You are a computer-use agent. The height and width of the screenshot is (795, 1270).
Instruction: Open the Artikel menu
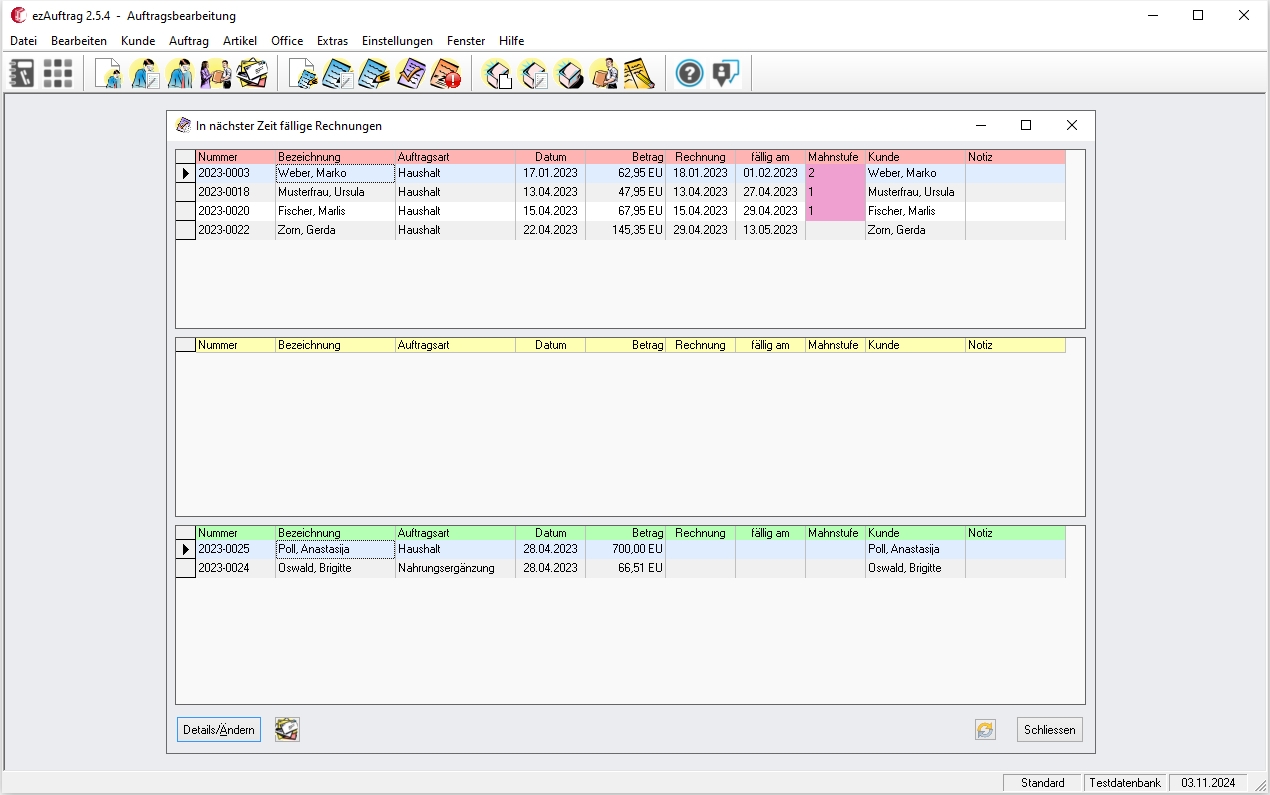(x=240, y=41)
